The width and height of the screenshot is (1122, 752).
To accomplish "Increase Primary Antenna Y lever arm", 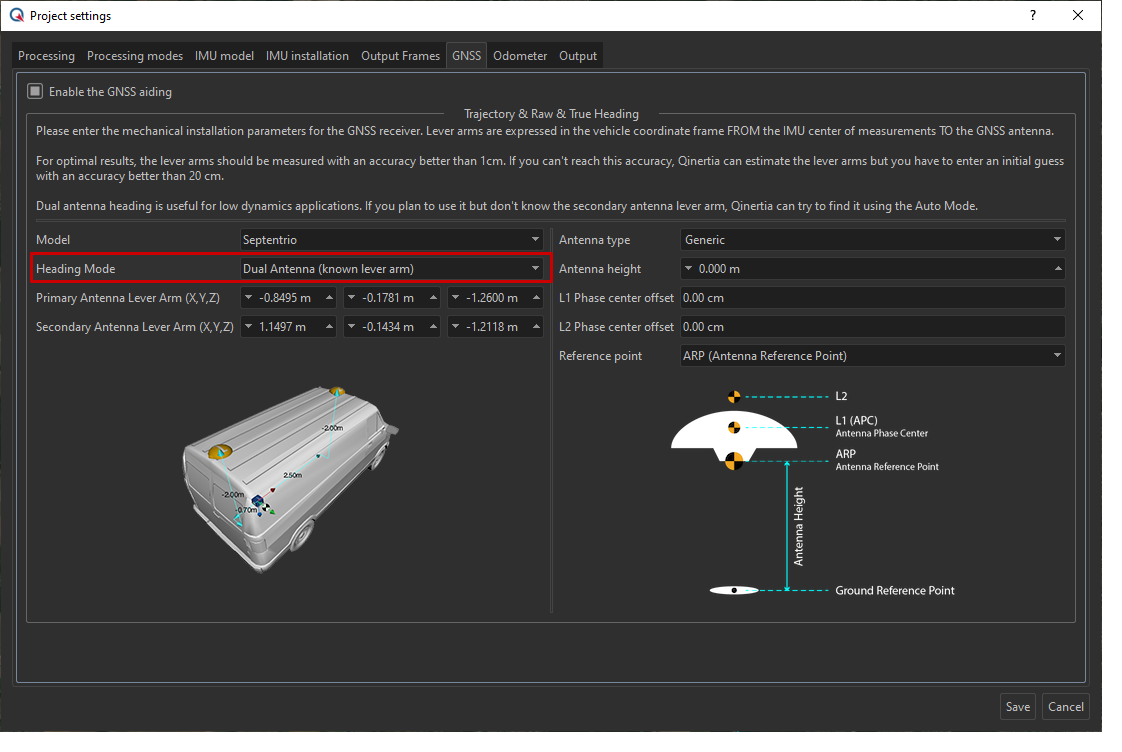I will click(433, 298).
